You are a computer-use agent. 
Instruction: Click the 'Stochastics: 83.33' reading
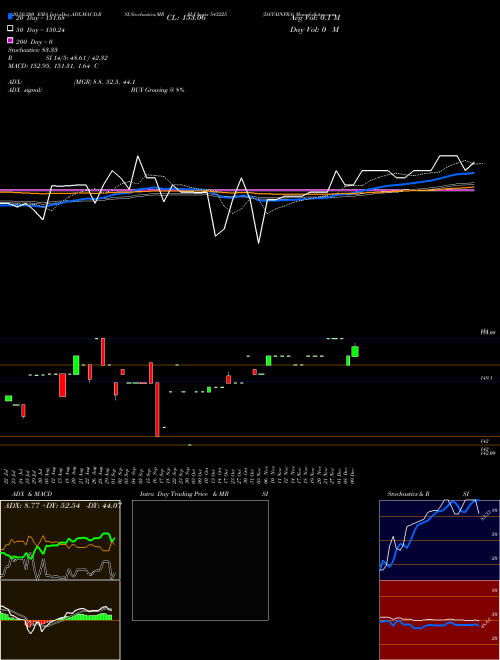coord(33,50)
